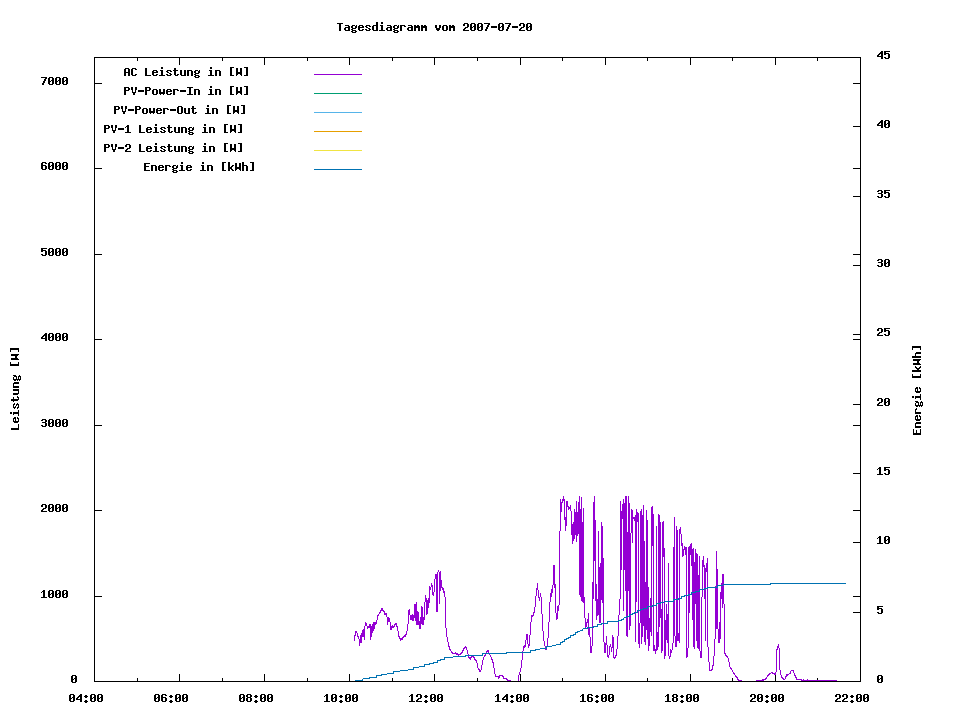Viewport: 960px width, 720px height.
Task: Click the 45 tick on right axis
Action: click(x=884, y=55)
